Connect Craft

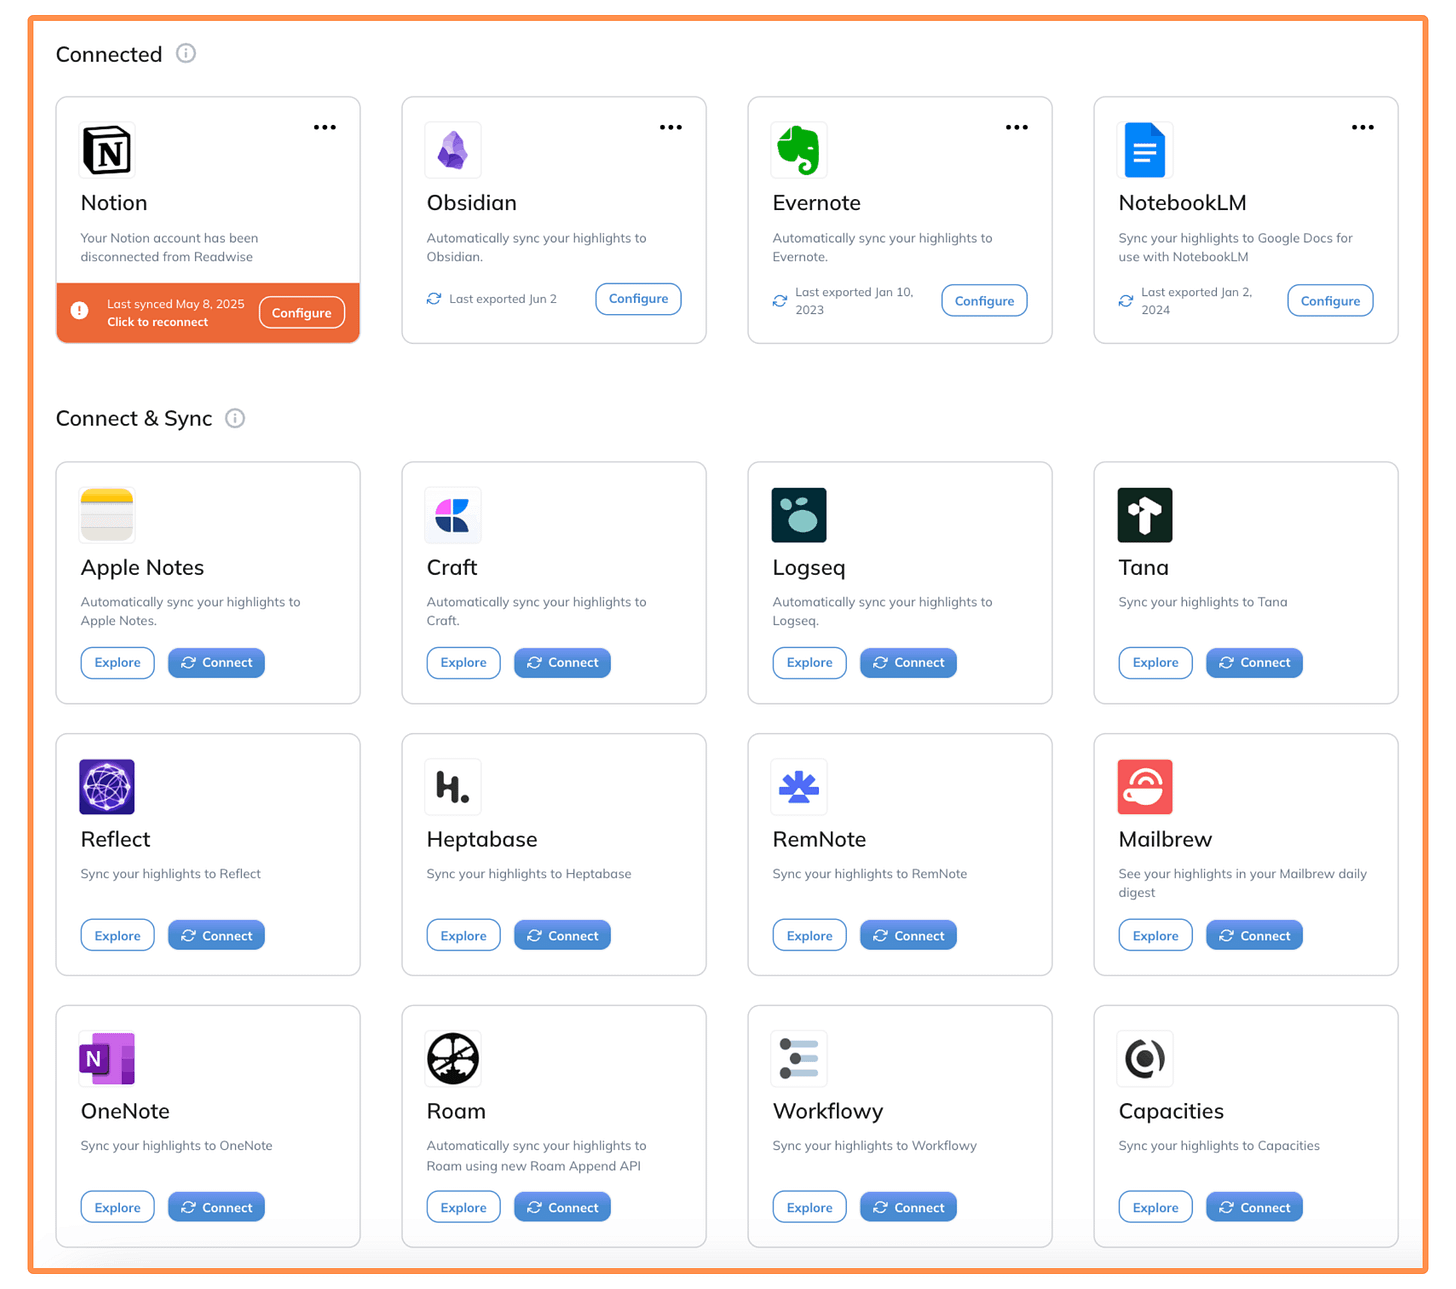tap(562, 663)
